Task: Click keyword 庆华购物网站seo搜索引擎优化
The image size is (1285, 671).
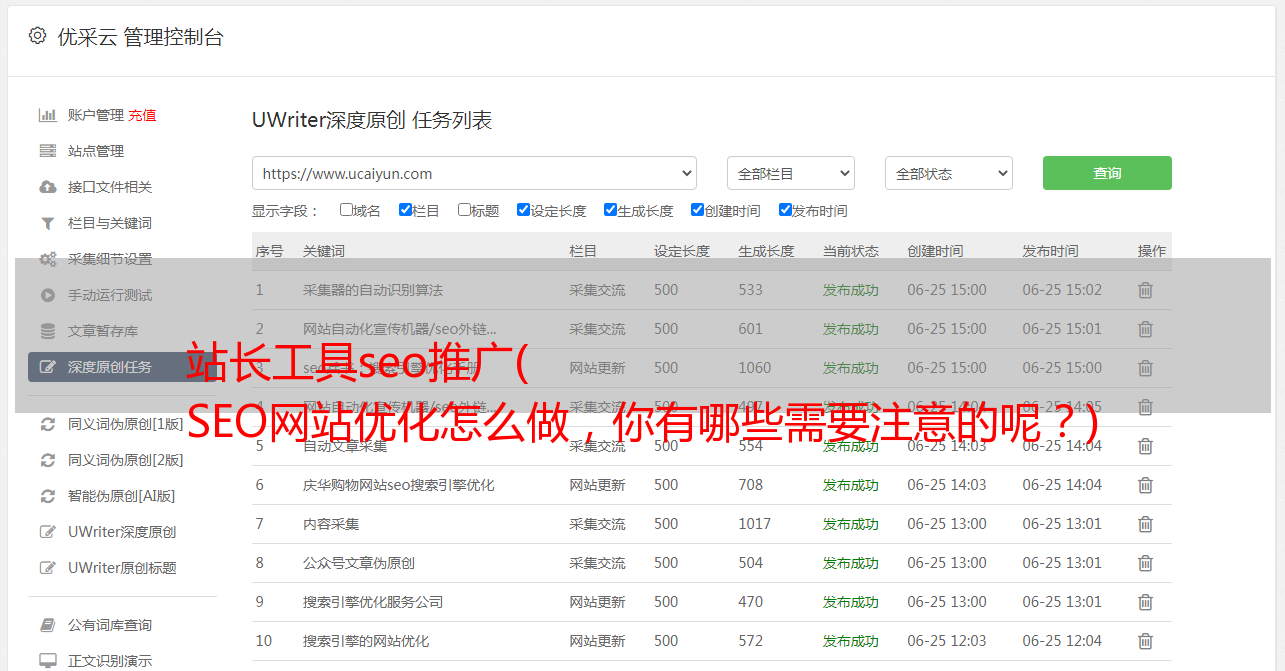Action: (x=399, y=485)
